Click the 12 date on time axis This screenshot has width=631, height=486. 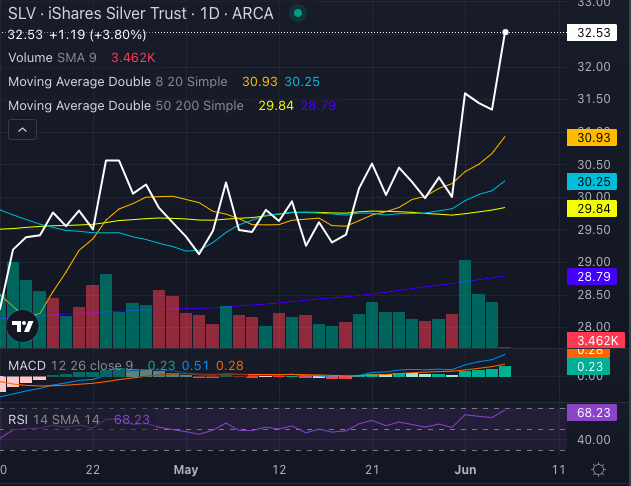point(279,470)
